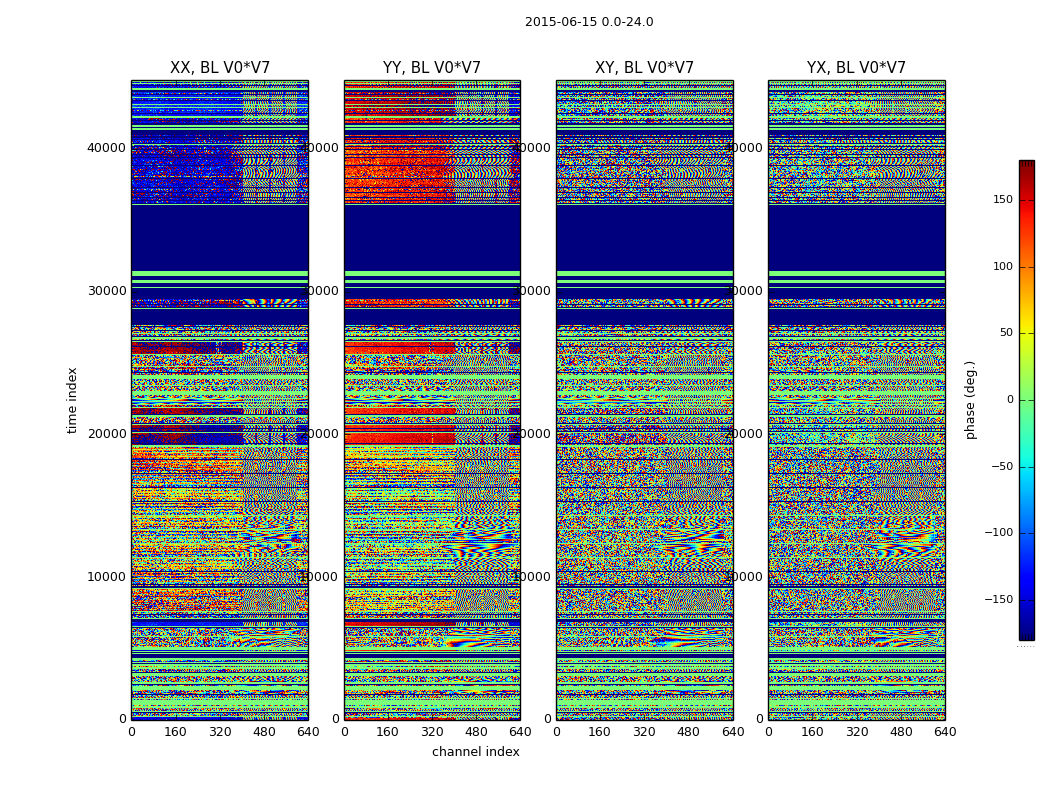
Task: Select the "time index" y-axis label
Action: (72, 400)
